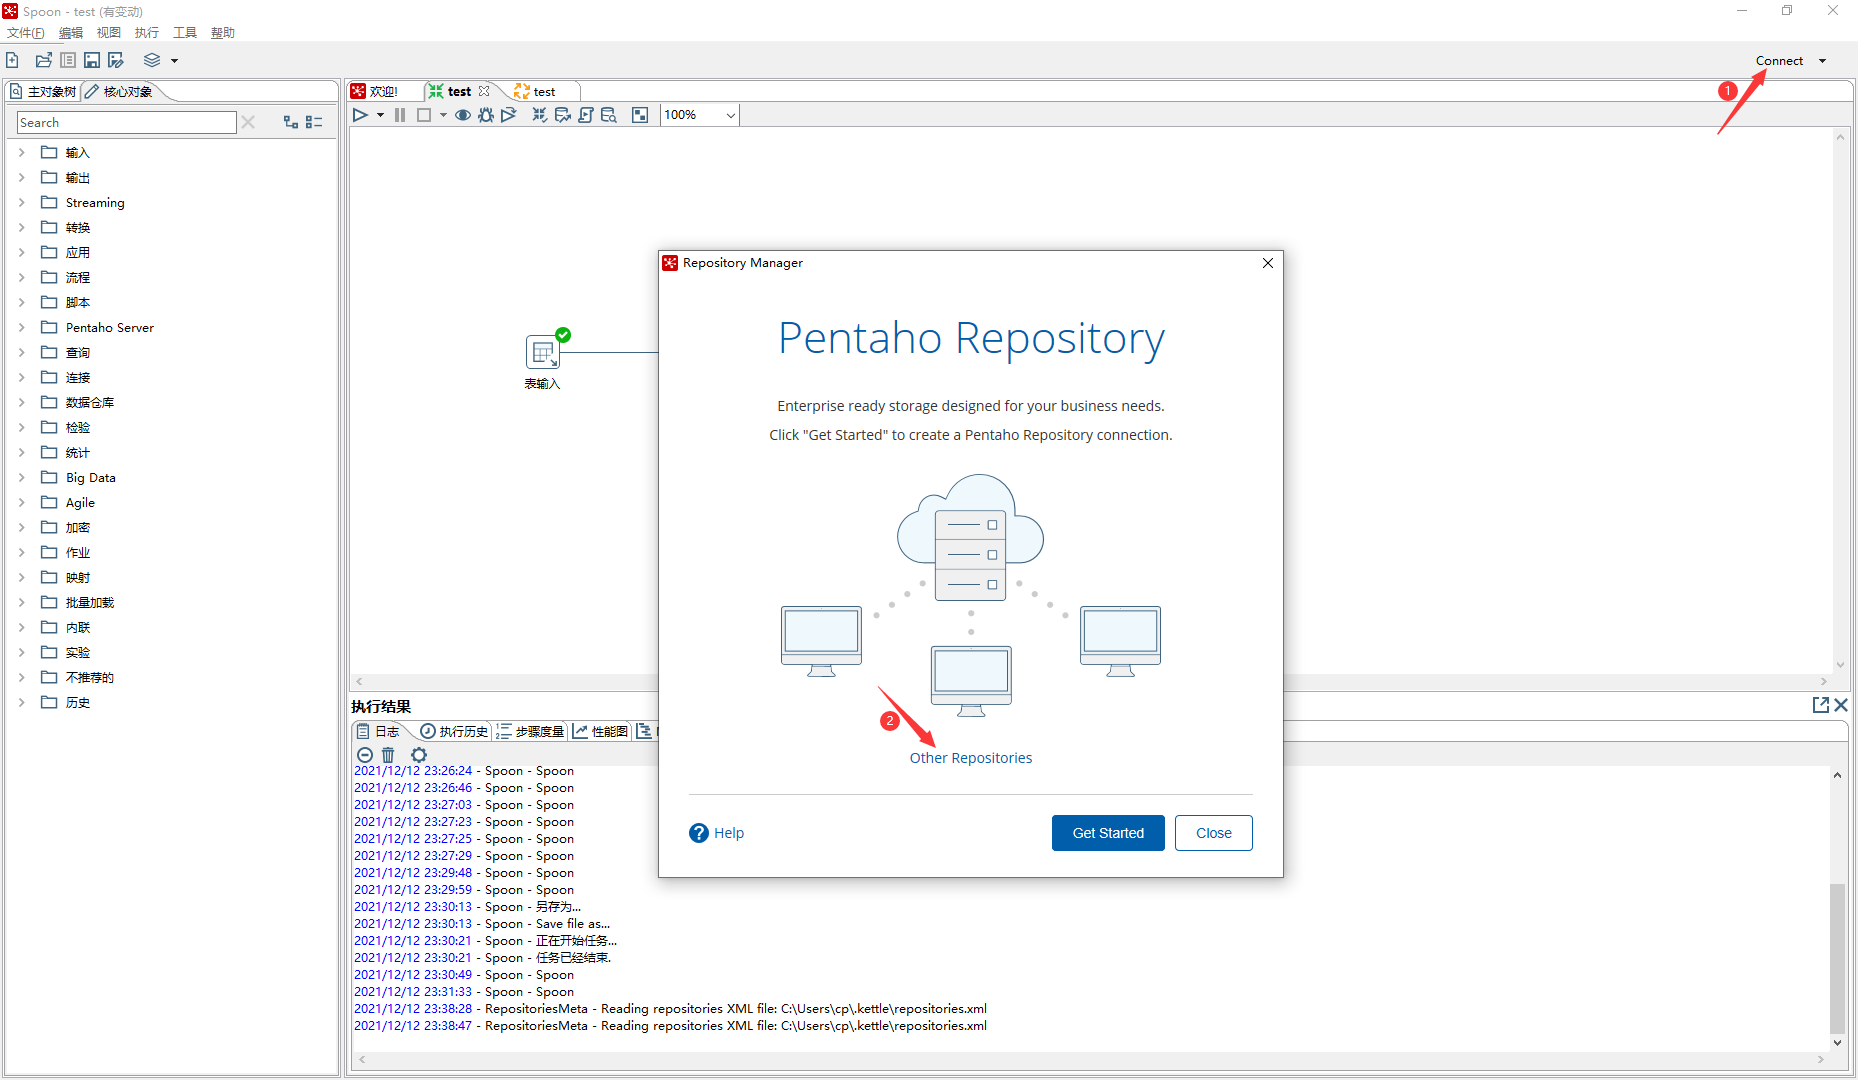This screenshot has height=1080, width=1858.
Task: Select the 数据仓库 tree folder
Action: click(78, 402)
